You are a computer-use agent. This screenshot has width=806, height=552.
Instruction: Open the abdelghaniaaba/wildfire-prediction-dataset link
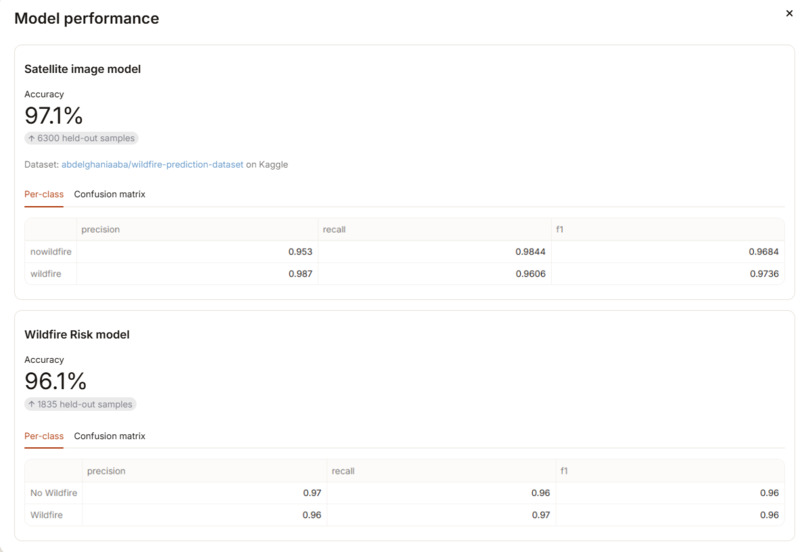click(152, 164)
